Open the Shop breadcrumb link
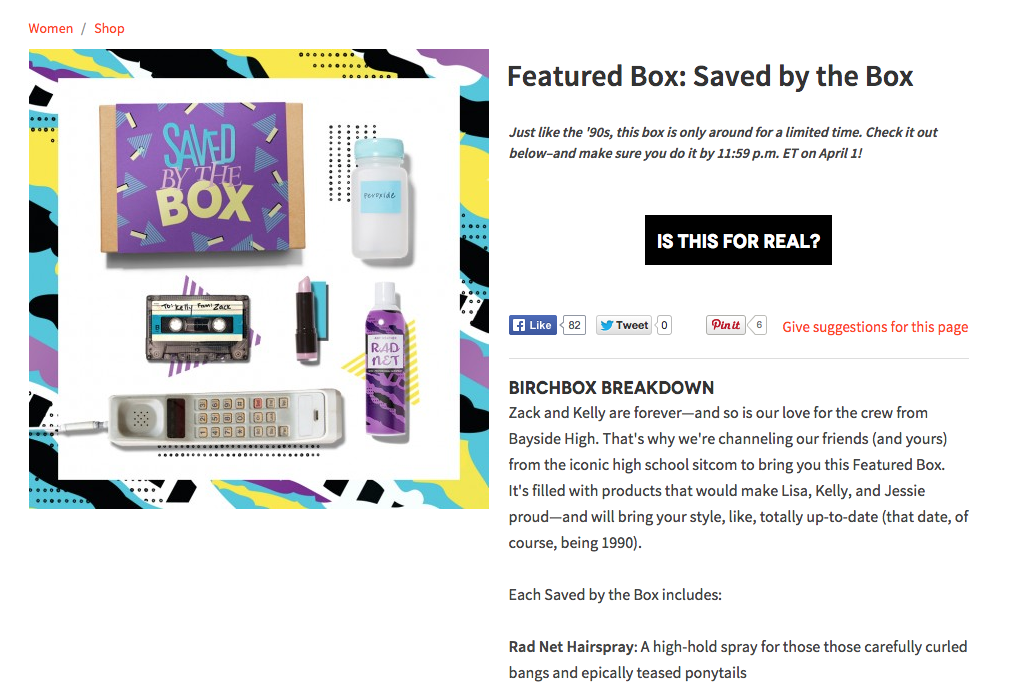The image size is (1035, 691). click(109, 28)
